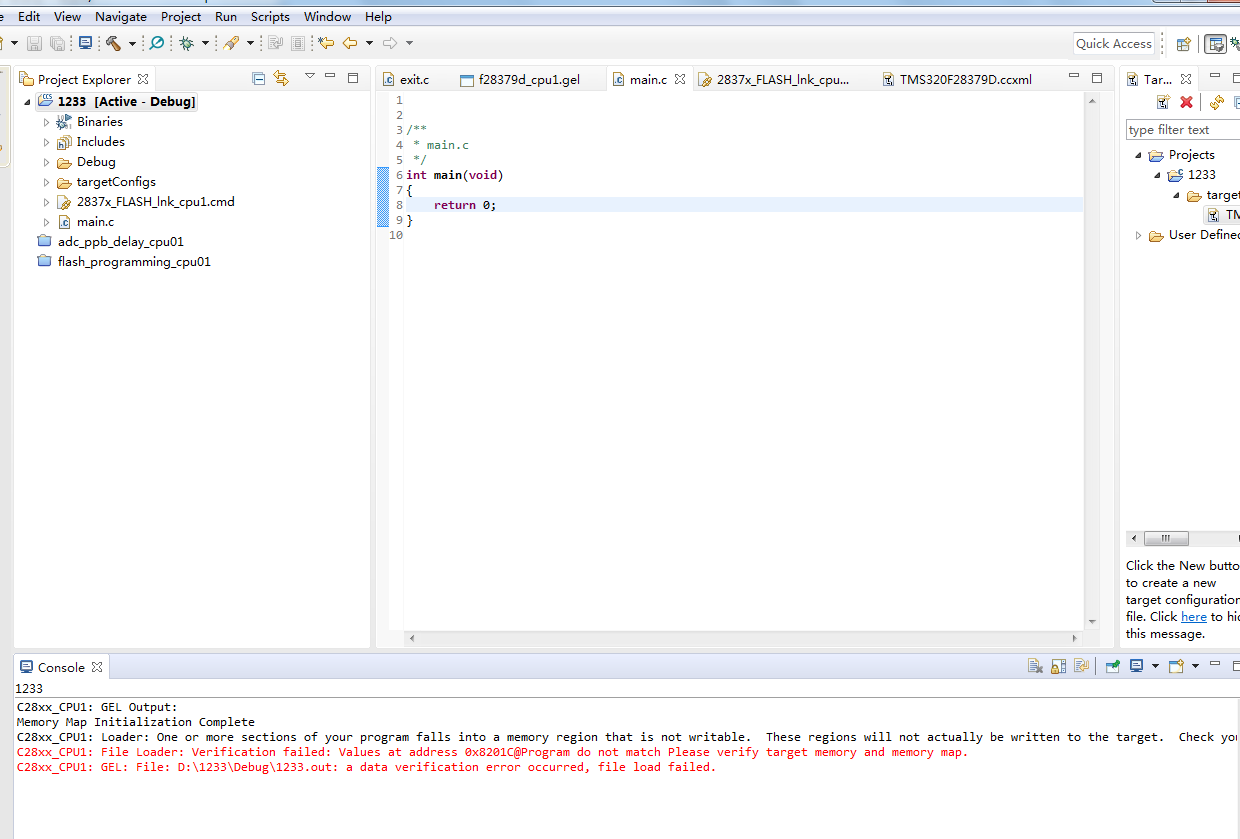Open the Project menu
The width and height of the screenshot is (1240, 839).
pos(181,16)
